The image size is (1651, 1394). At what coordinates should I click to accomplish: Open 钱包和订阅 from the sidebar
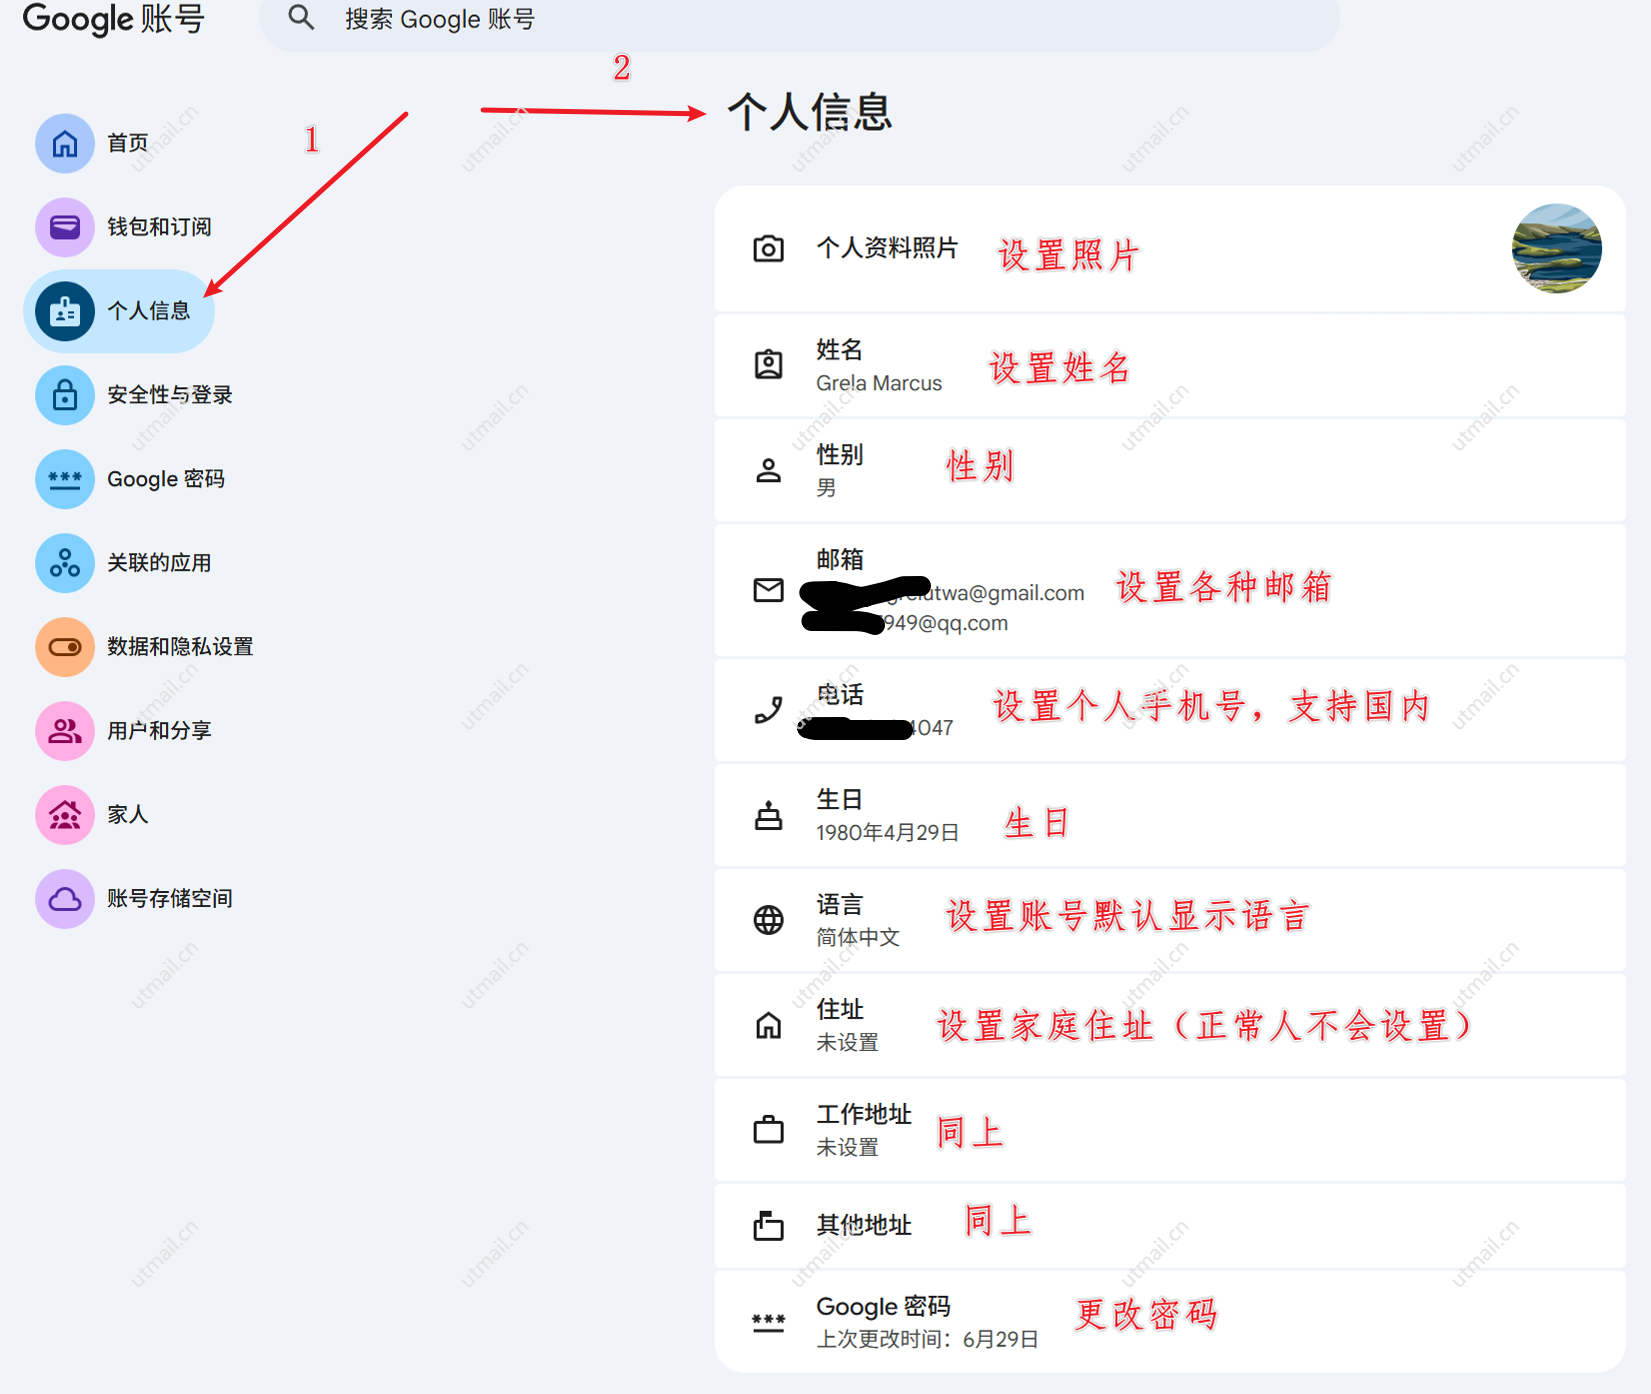click(160, 227)
